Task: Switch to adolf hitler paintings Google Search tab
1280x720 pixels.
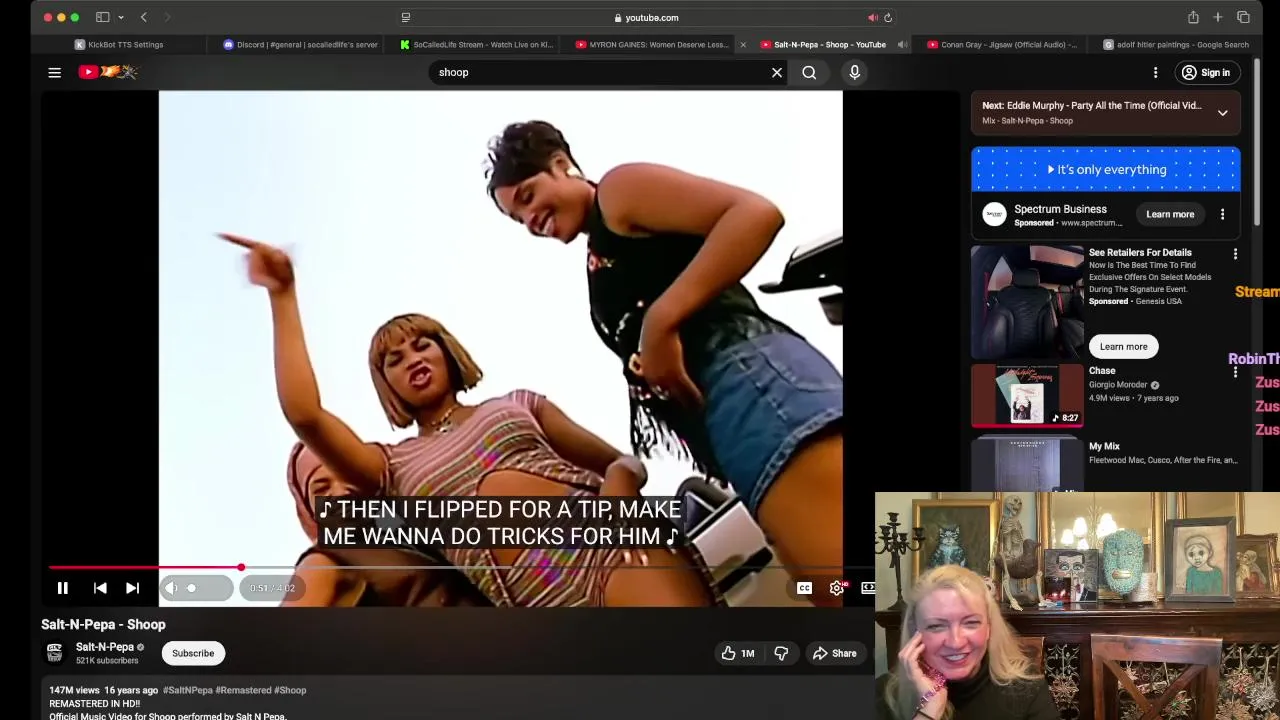Action: tap(1176, 44)
